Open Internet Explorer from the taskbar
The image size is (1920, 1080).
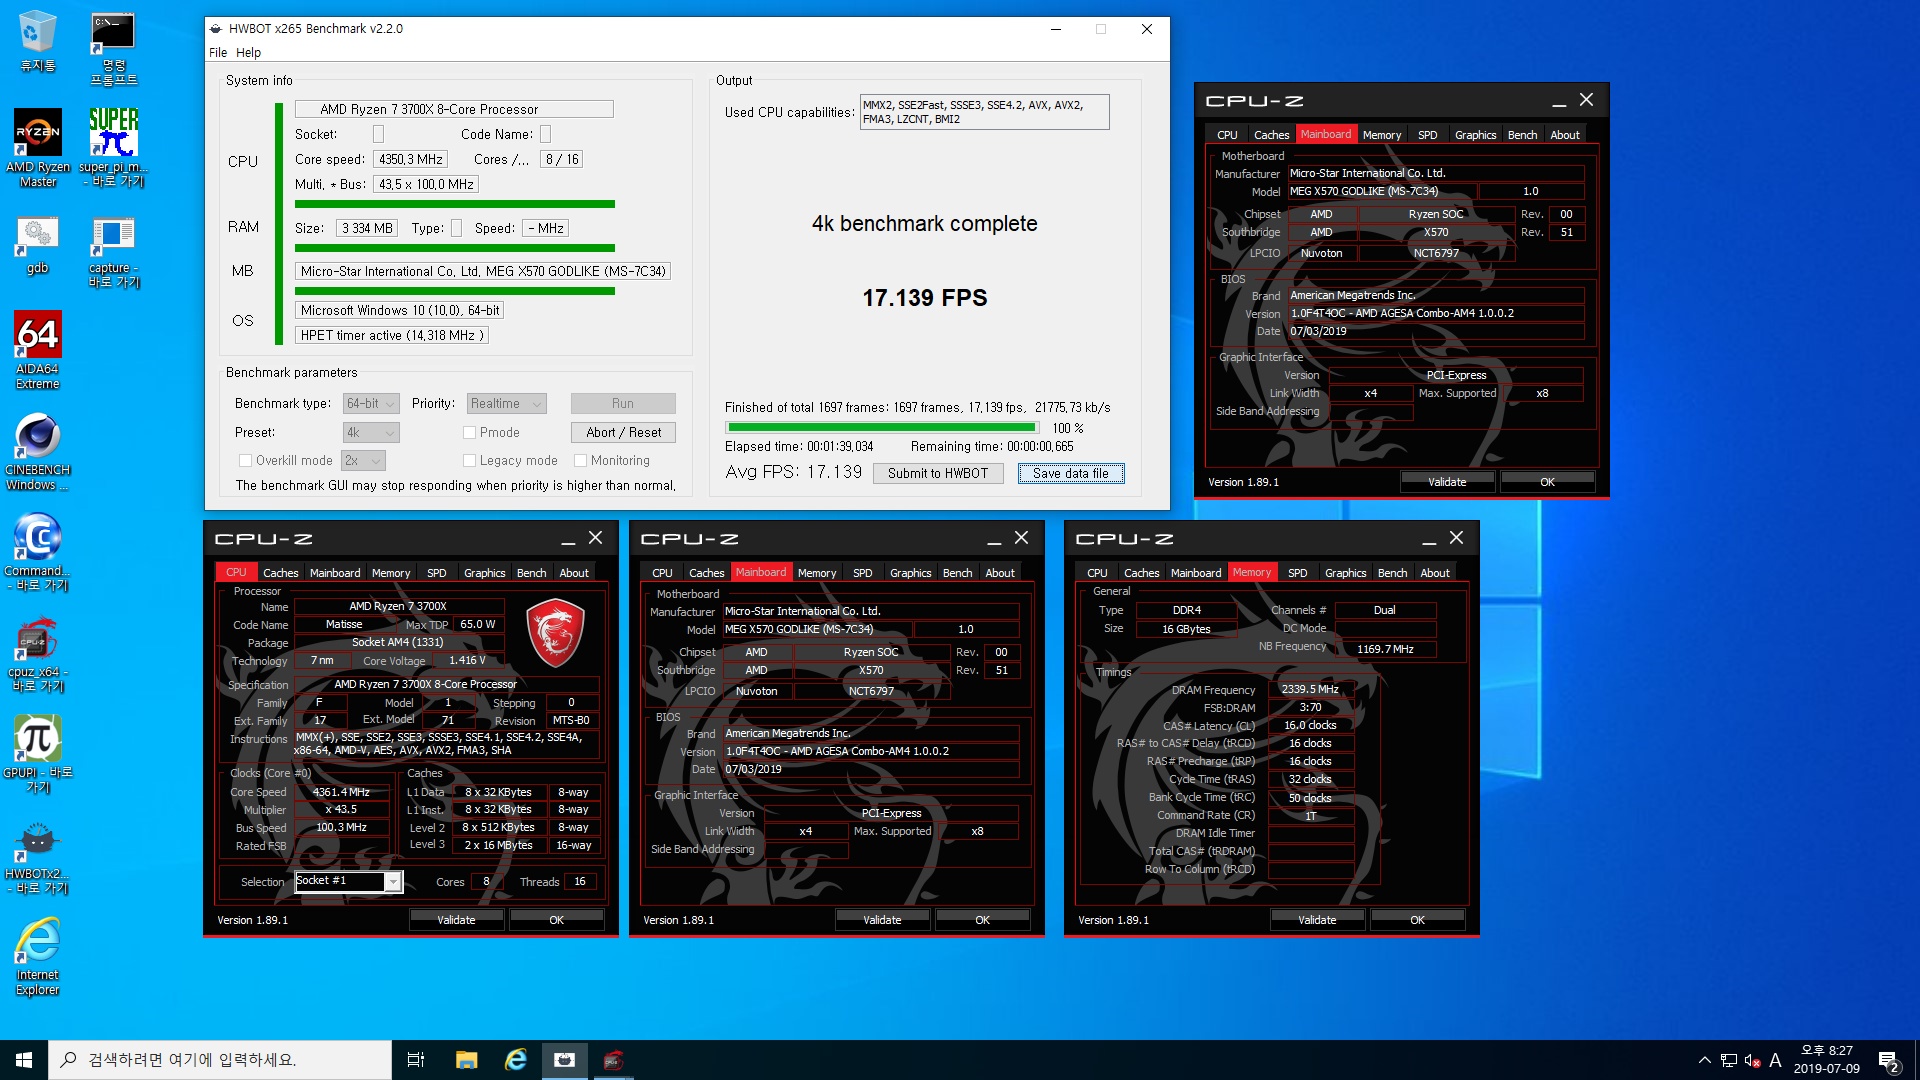516,1060
